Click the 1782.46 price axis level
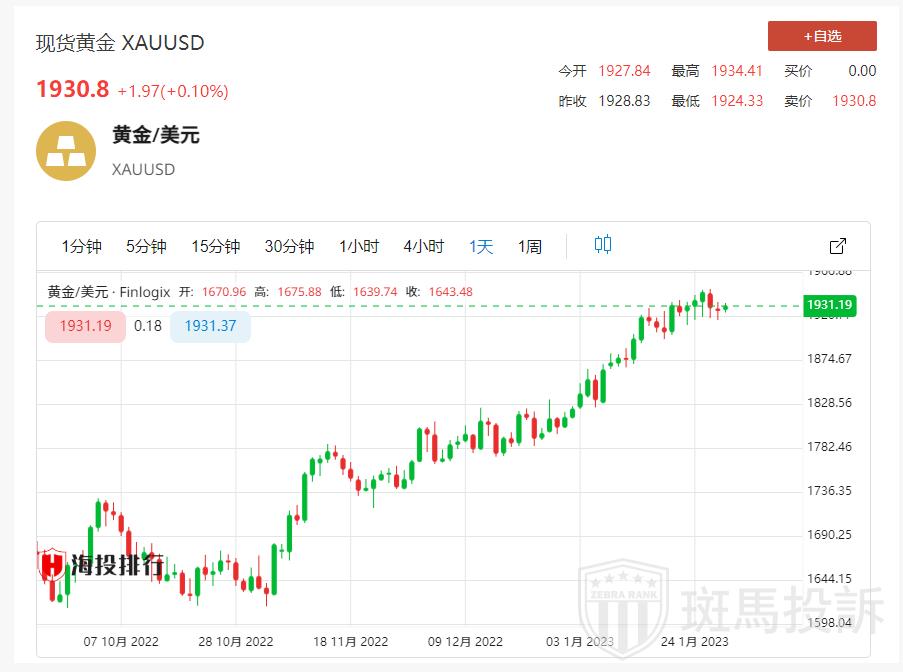 [x=829, y=446]
